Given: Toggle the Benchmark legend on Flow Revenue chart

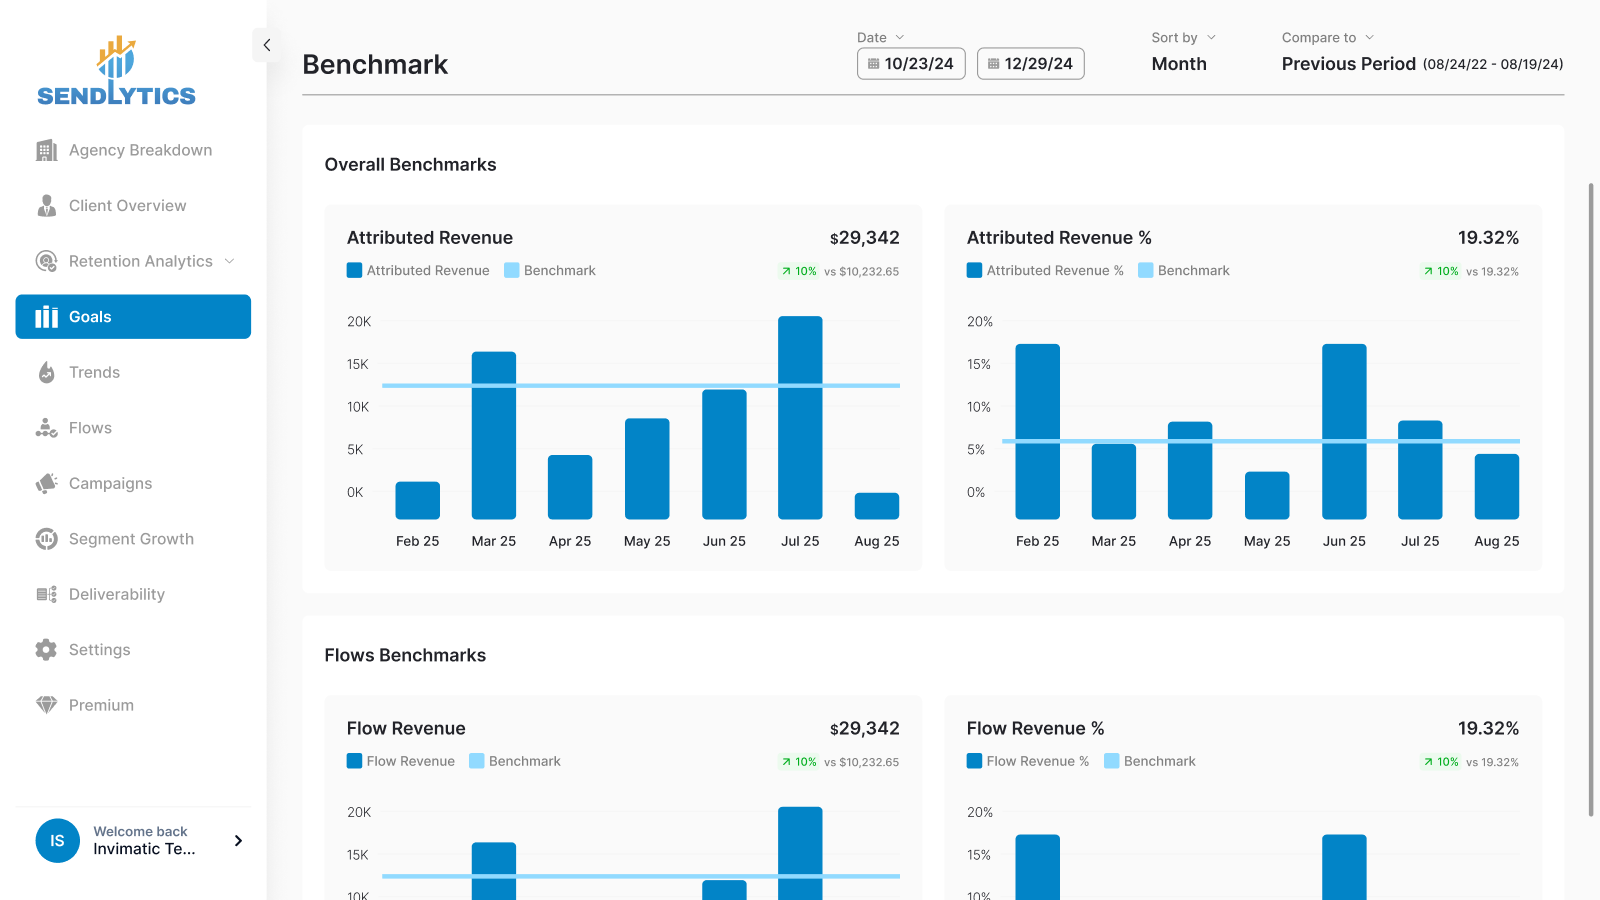Looking at the screenshot, I should point(515,761).
